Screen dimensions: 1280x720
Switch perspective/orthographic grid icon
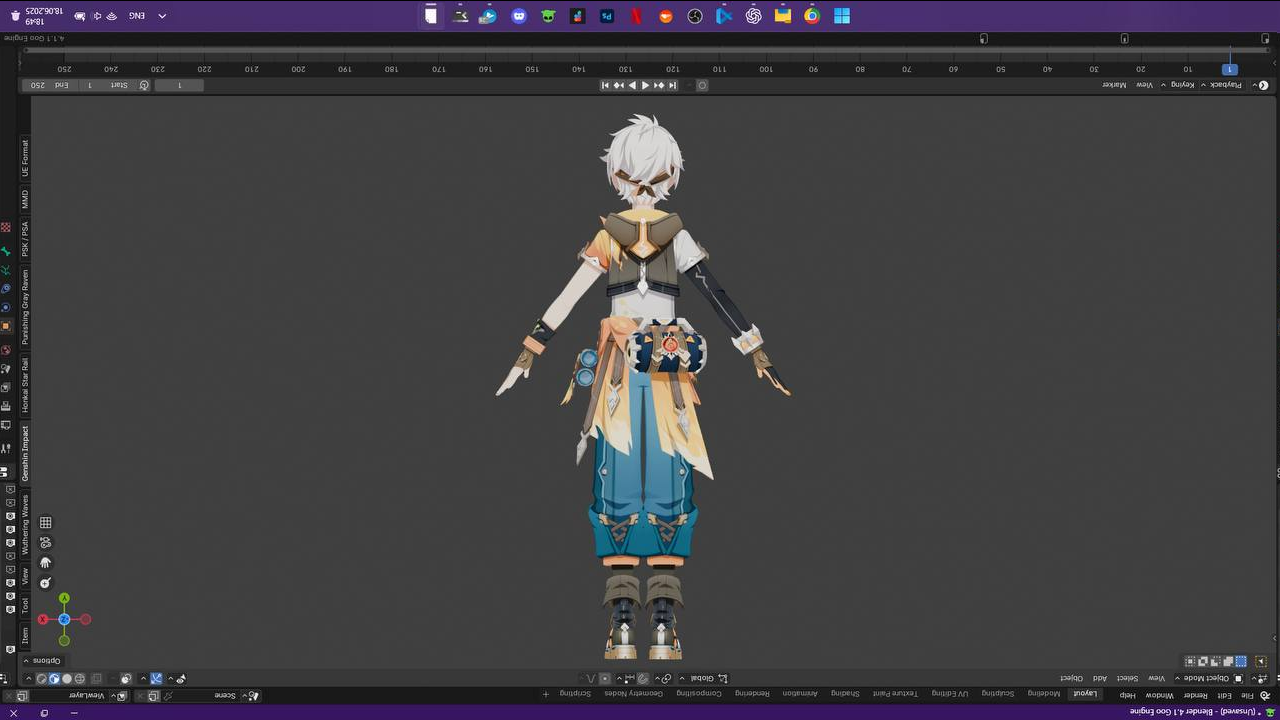point(45,522)
